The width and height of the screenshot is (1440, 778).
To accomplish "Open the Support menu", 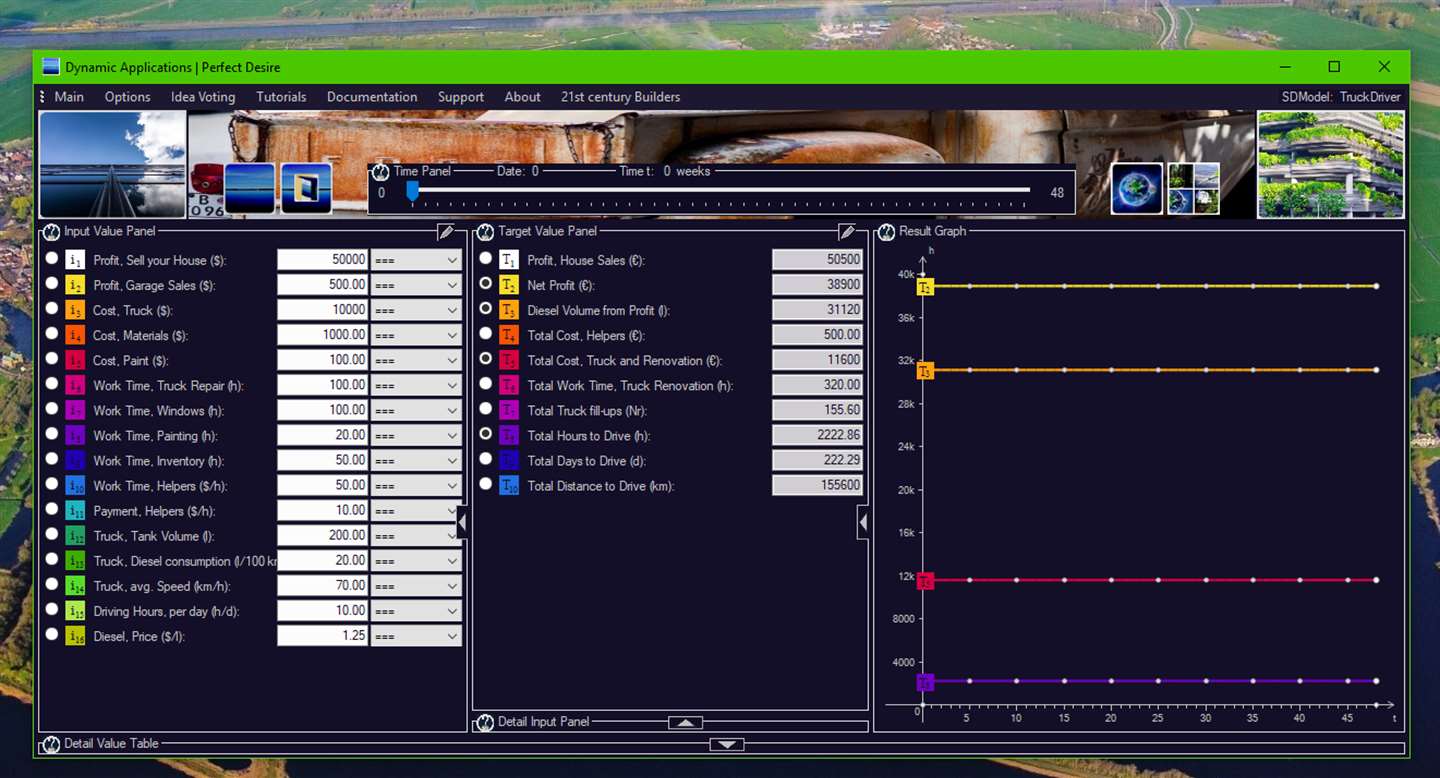I will tap(461, 97).
